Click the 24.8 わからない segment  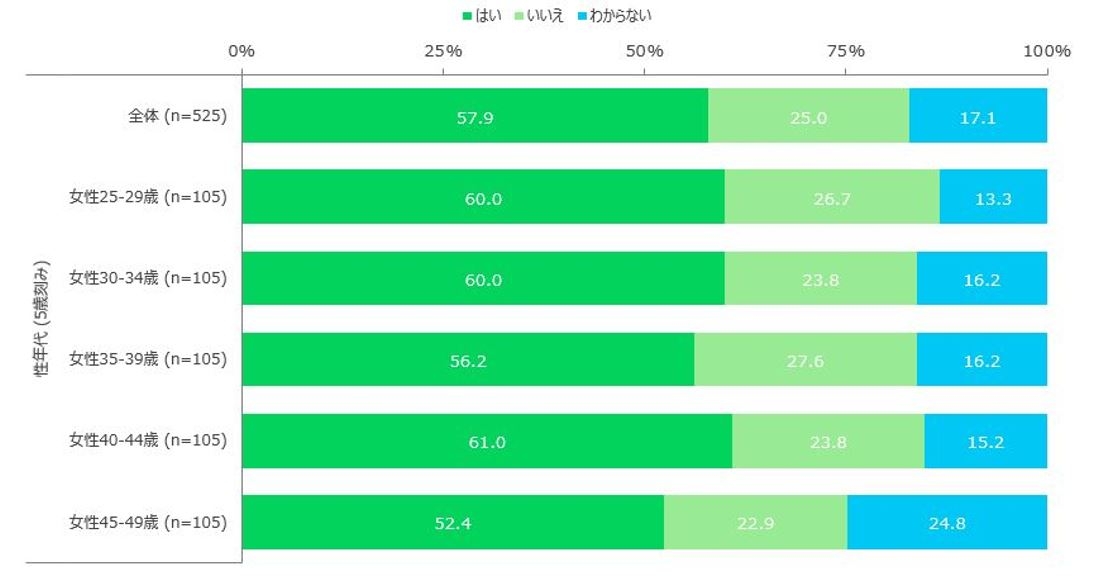pyautogui.click(x=947, y=522)
